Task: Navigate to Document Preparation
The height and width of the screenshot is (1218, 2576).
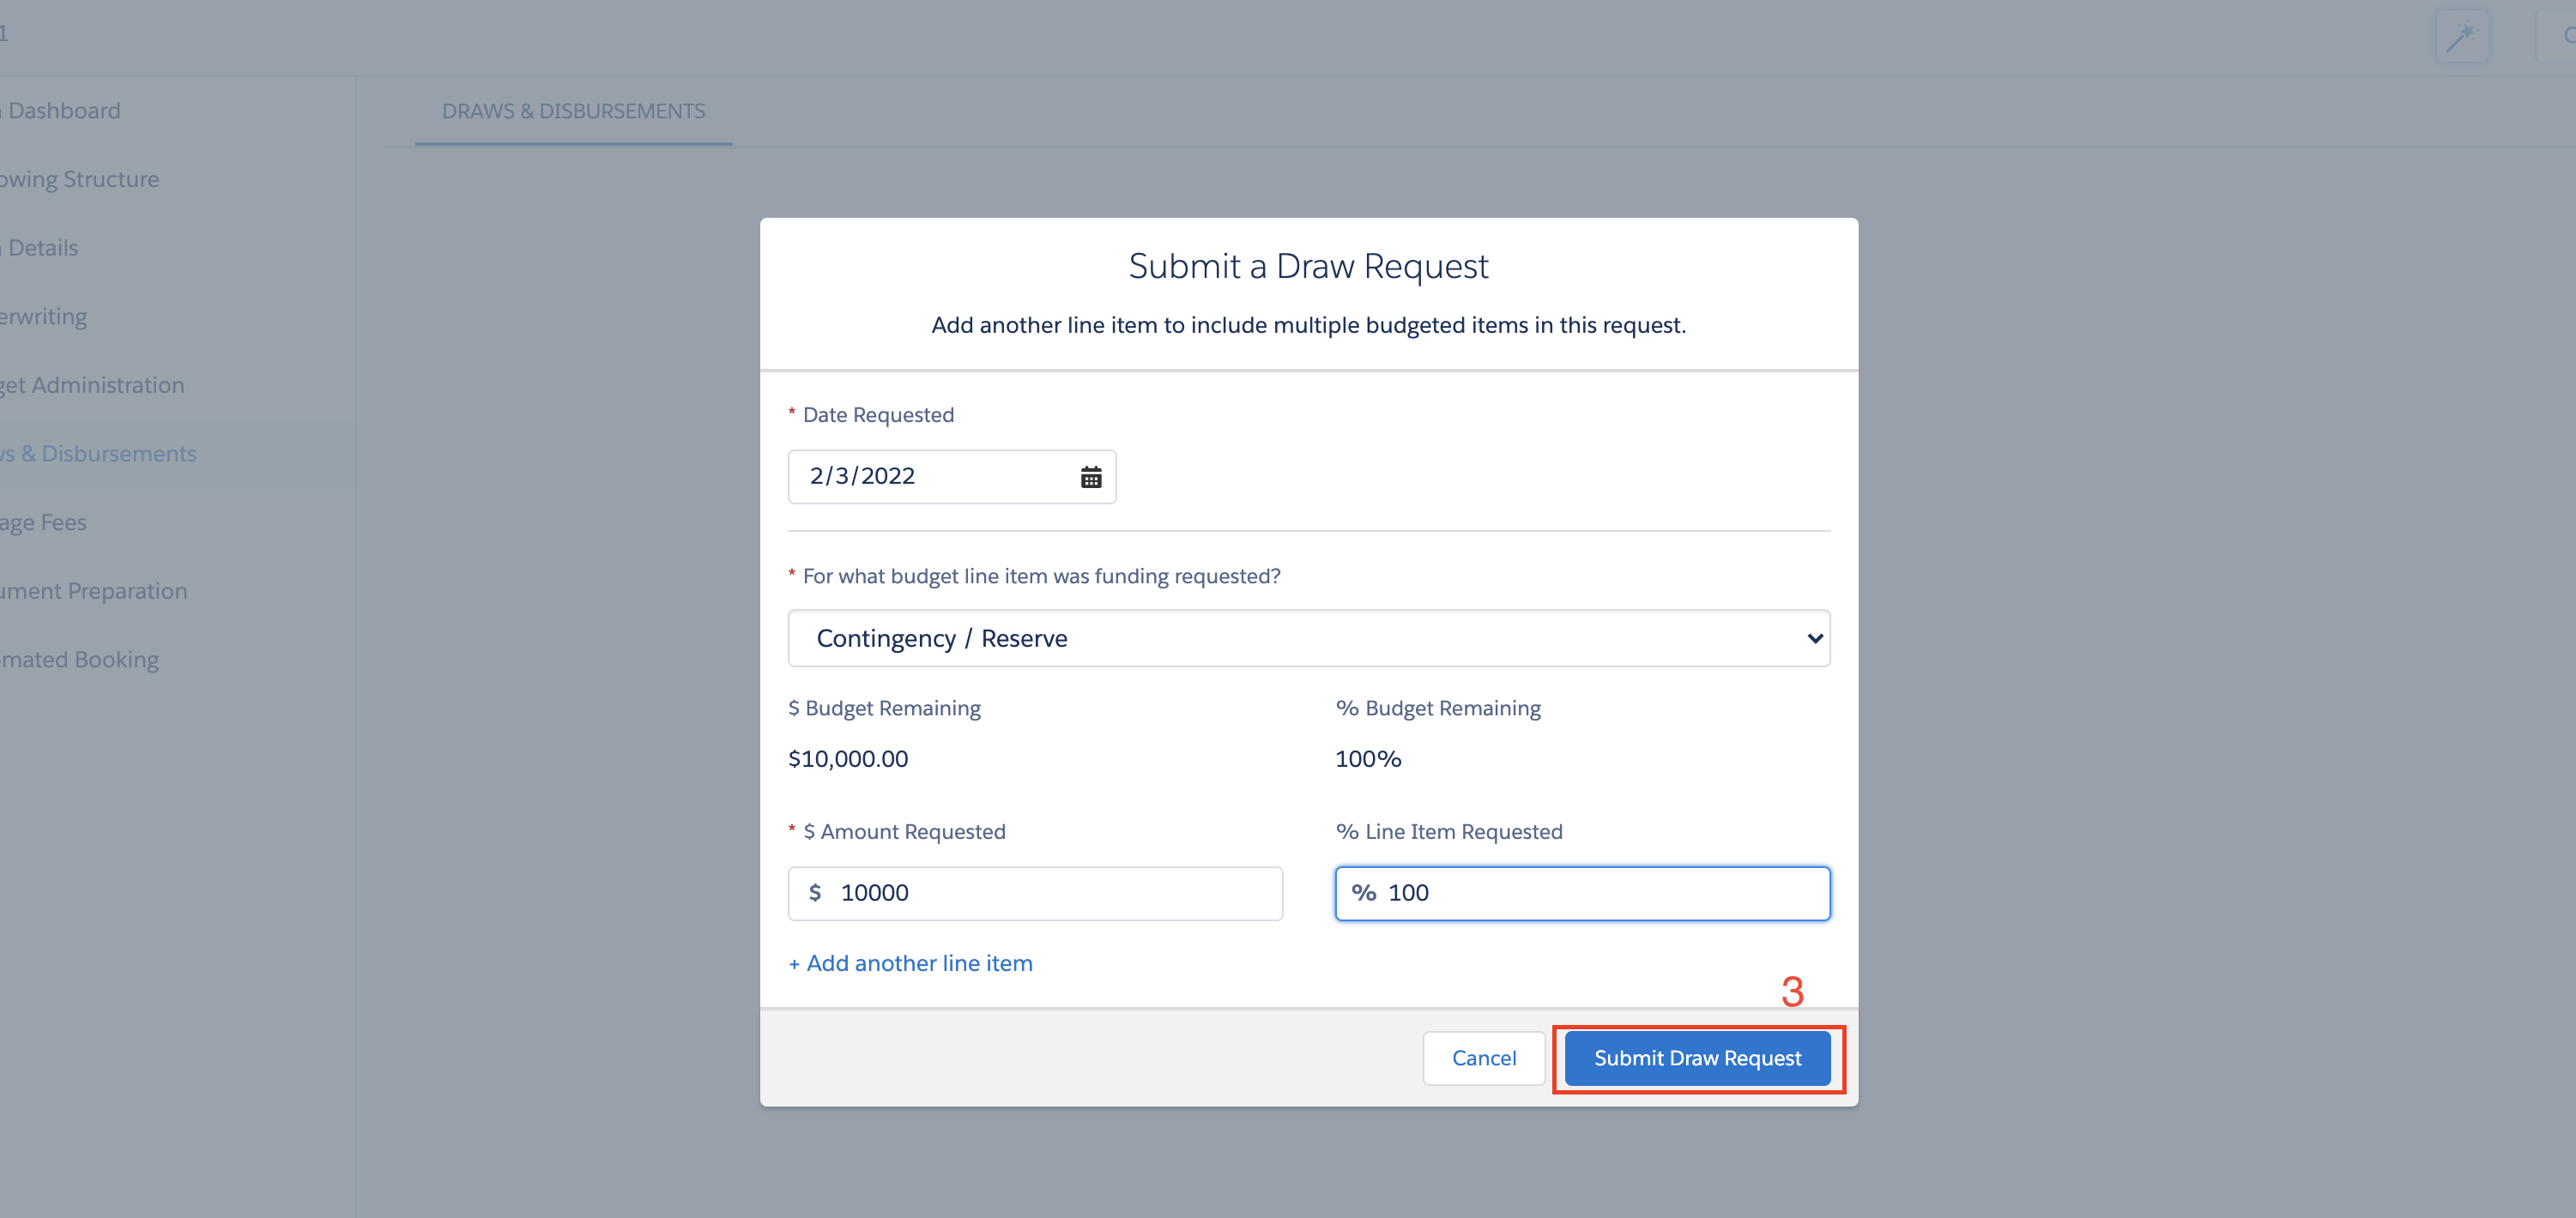Action: [x=93, y=590]
